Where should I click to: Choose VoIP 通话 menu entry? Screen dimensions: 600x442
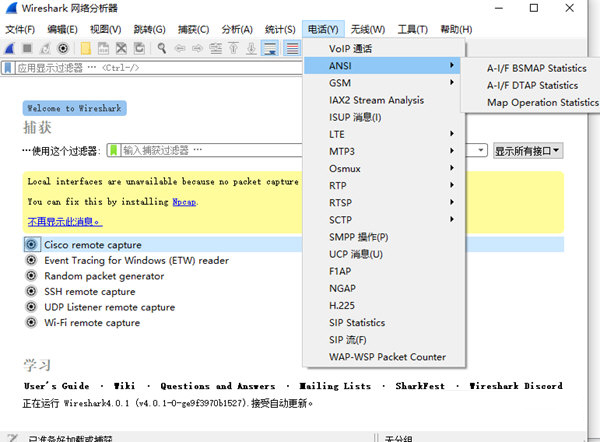383,49
